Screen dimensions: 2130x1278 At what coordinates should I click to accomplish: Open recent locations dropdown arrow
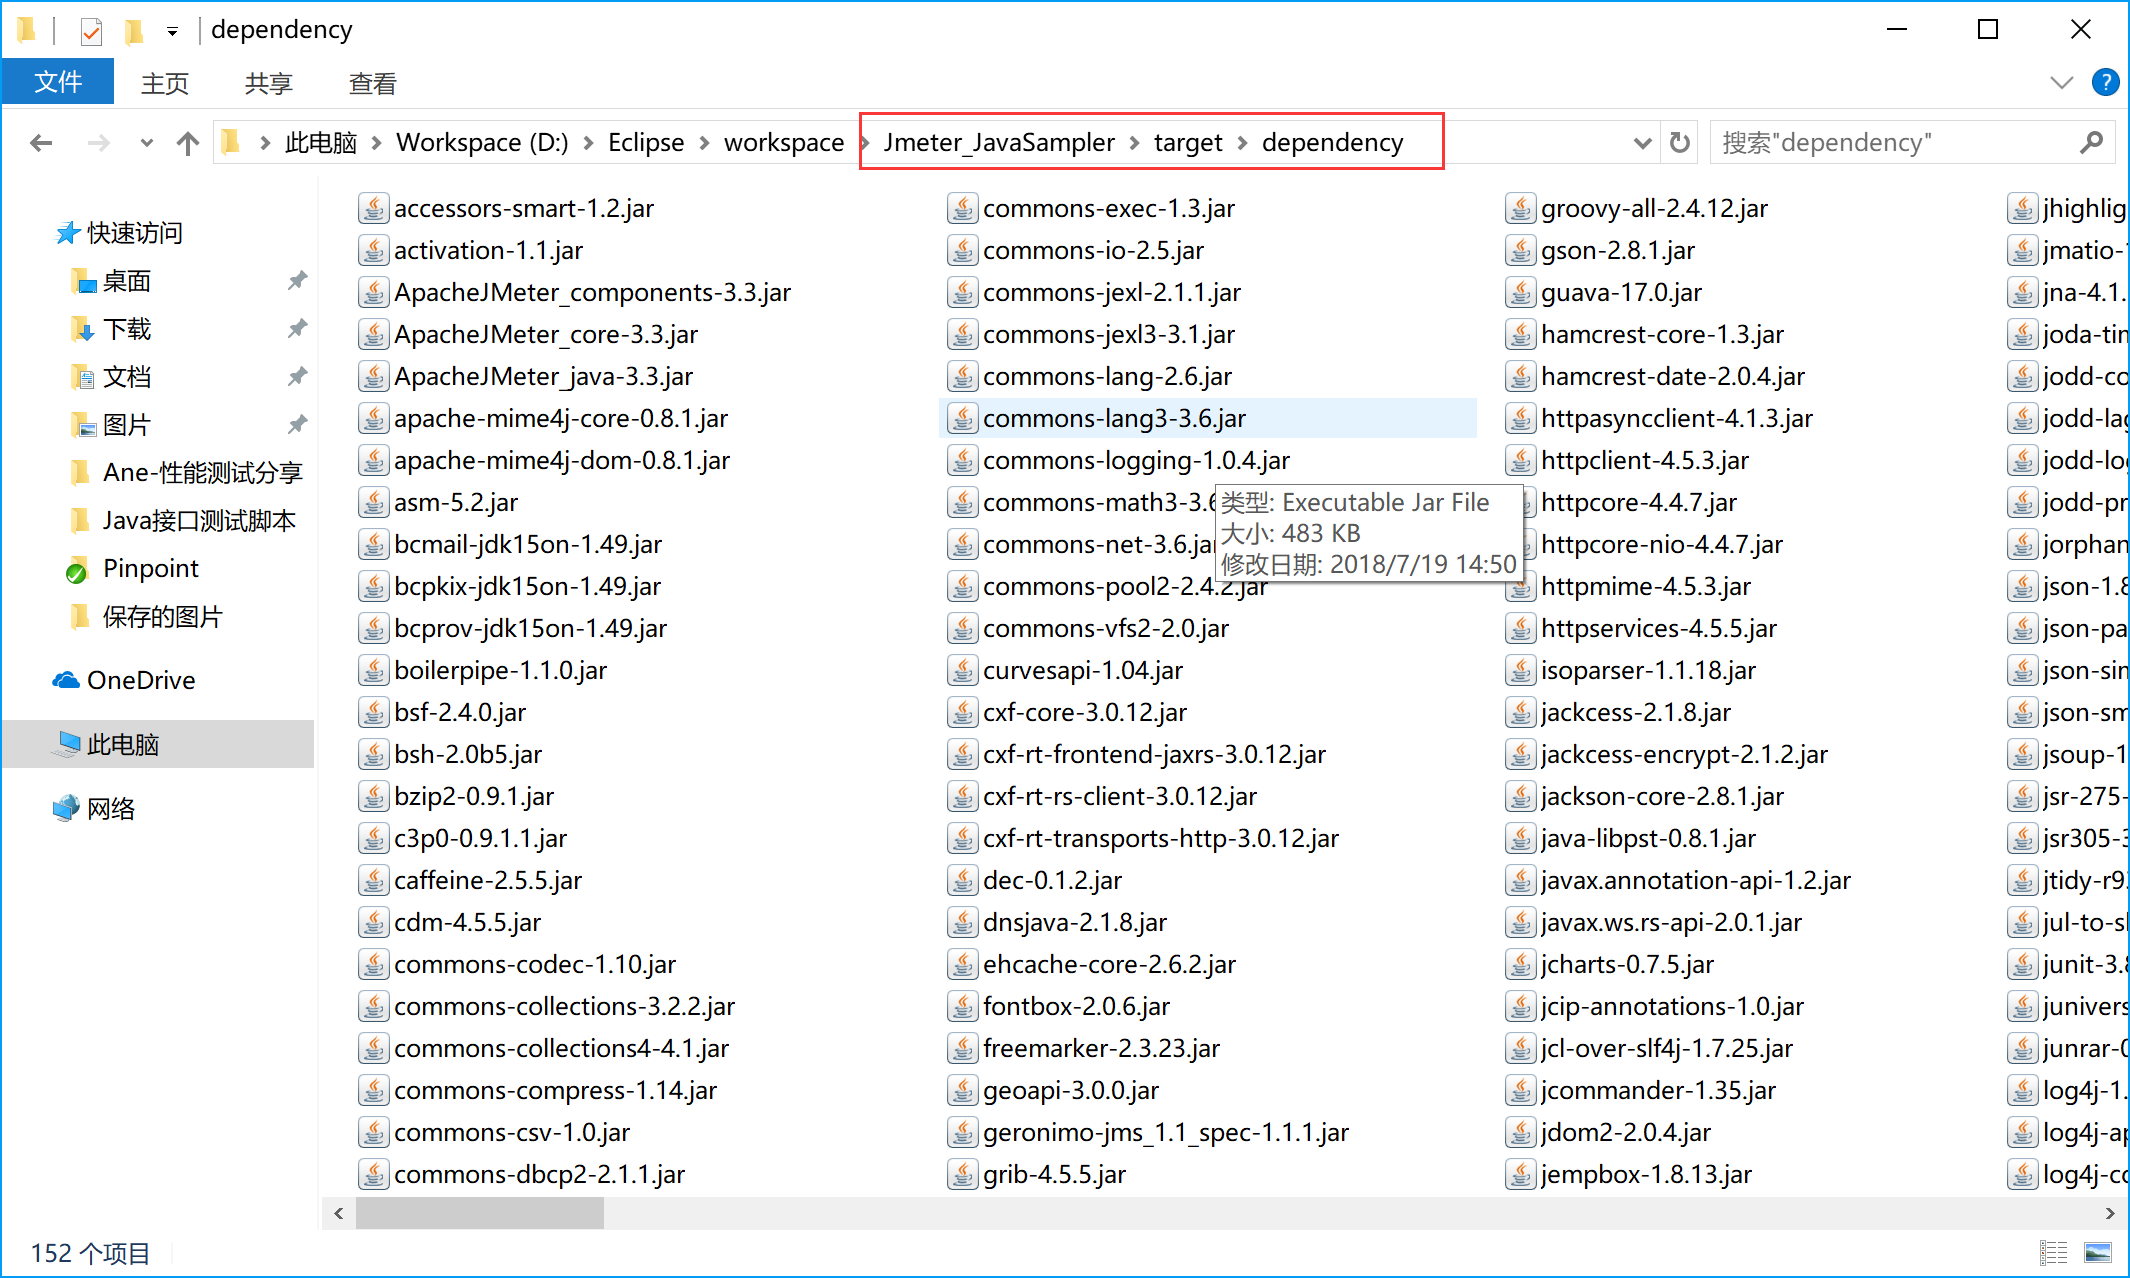click(146, 143)
